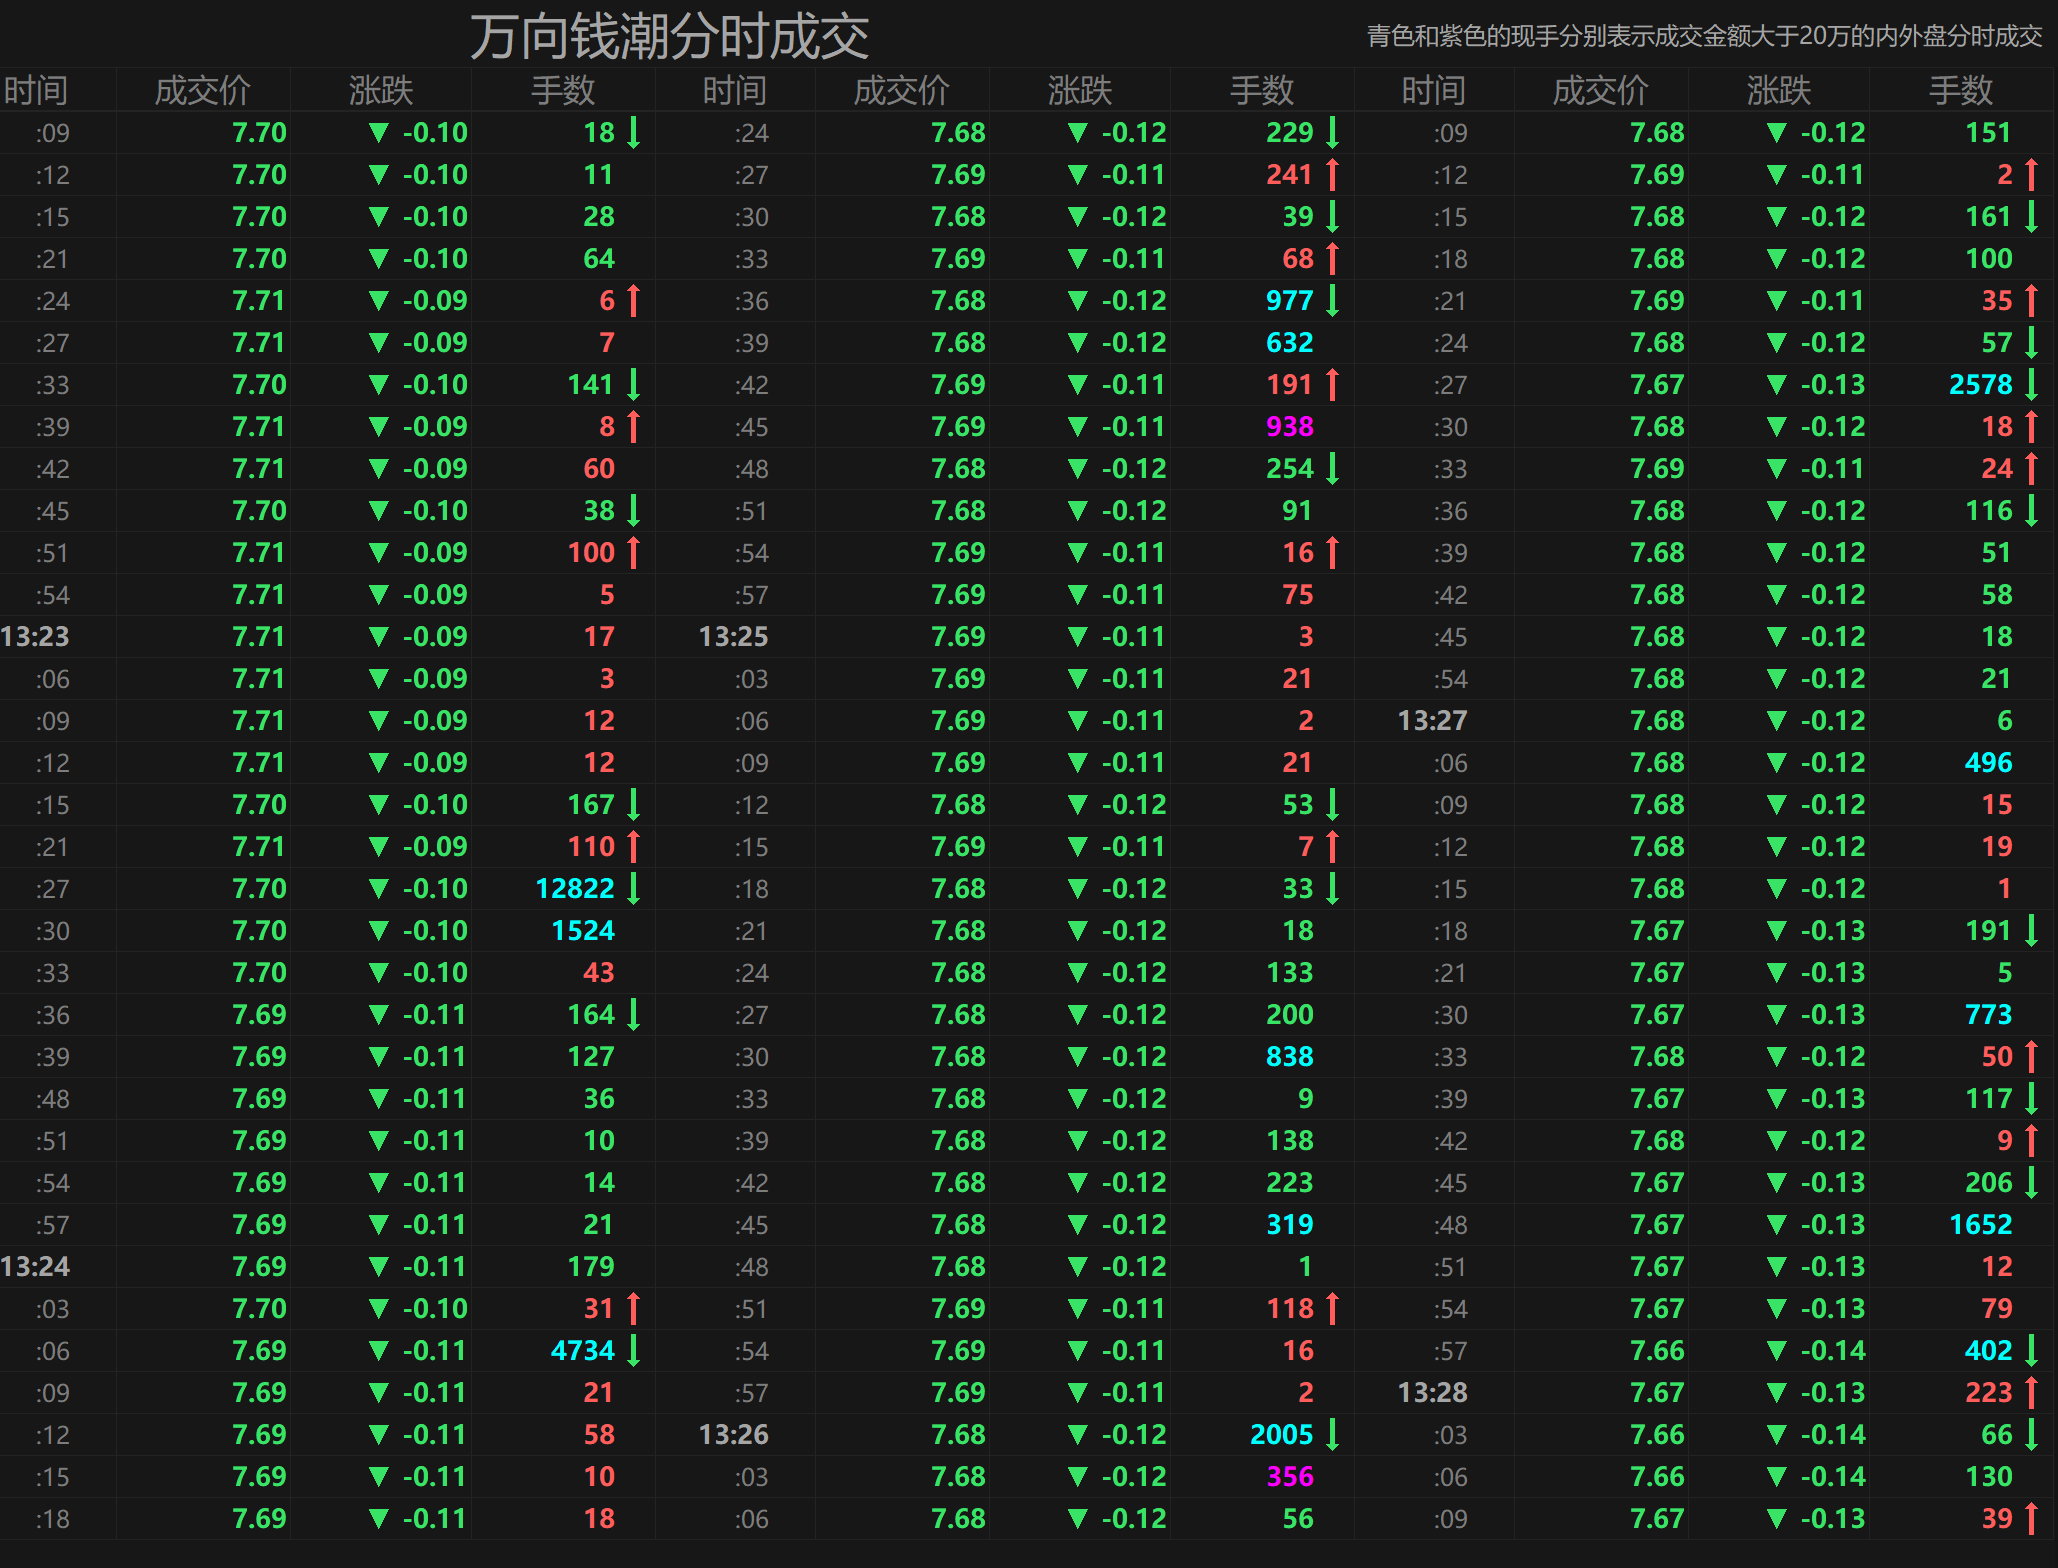Click the cyan volume value 773
Viewport: 2058px width, 1568px height.
pyautogui.click(x=1989, y=1014)
